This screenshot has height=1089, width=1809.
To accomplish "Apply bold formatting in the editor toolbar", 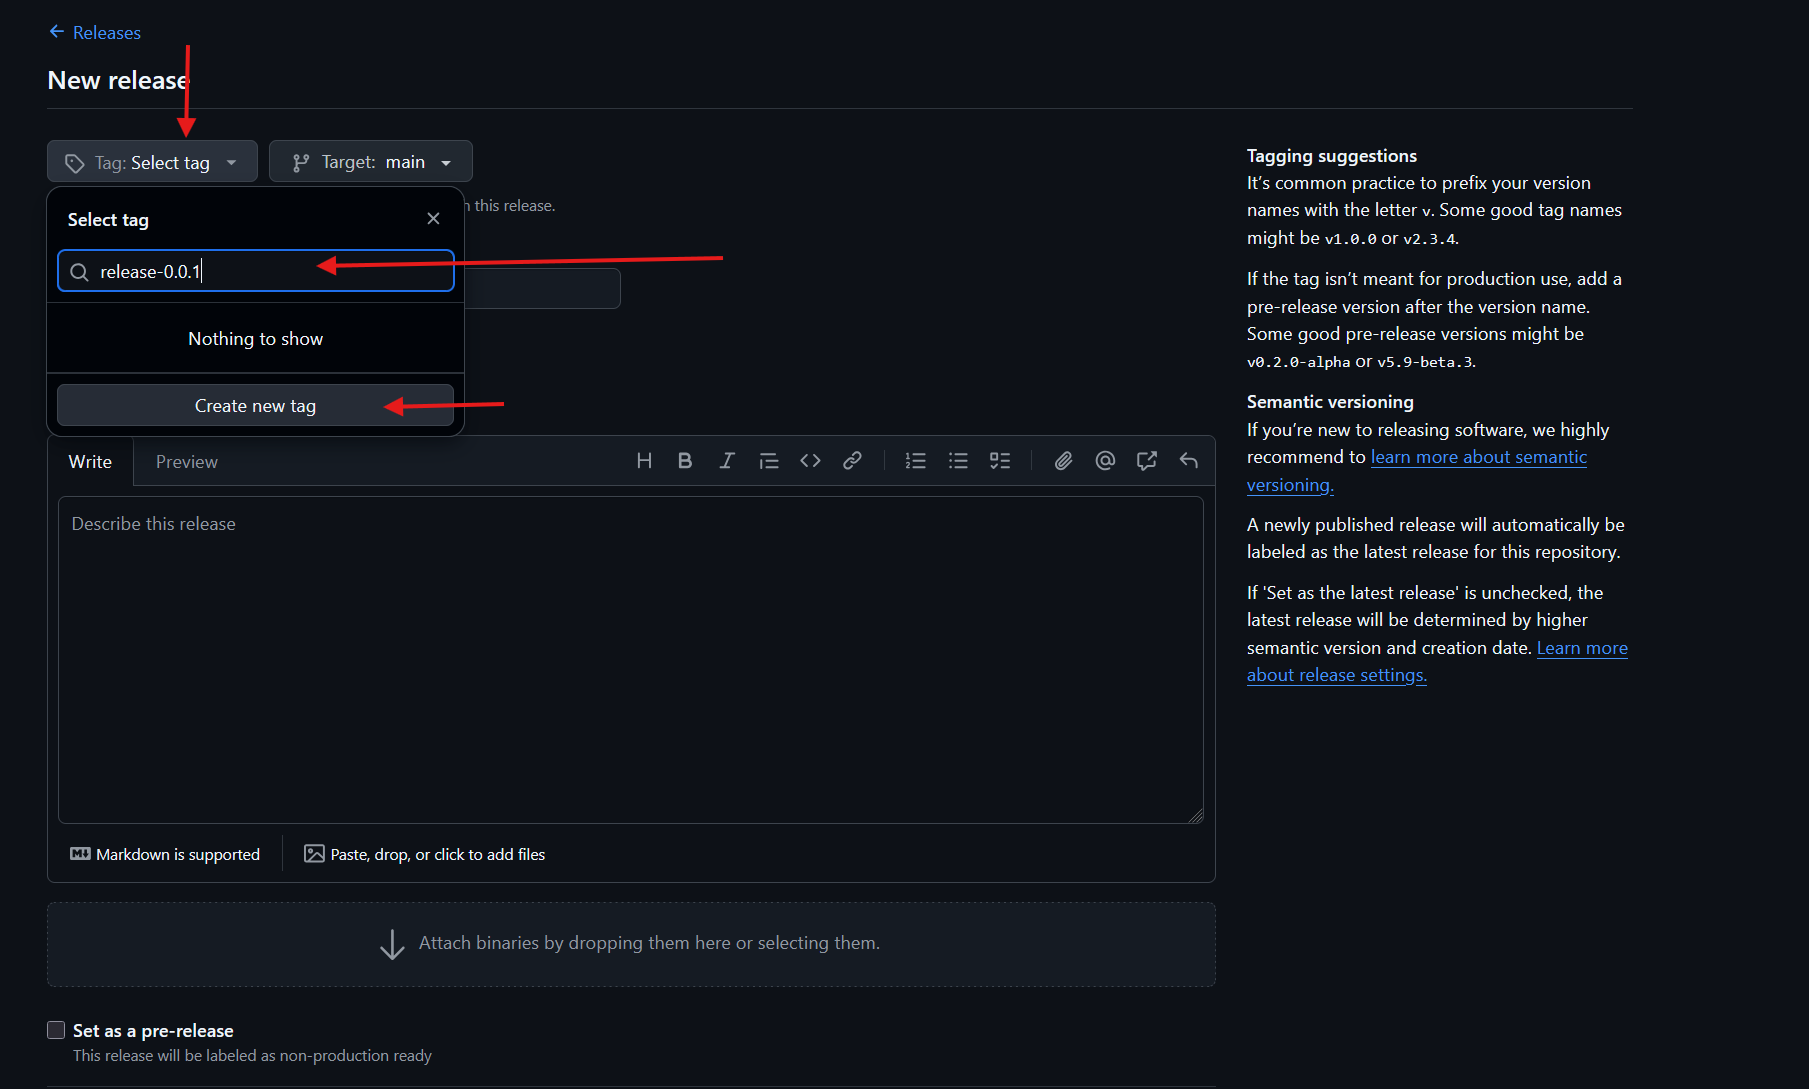I will click(685, 461).
